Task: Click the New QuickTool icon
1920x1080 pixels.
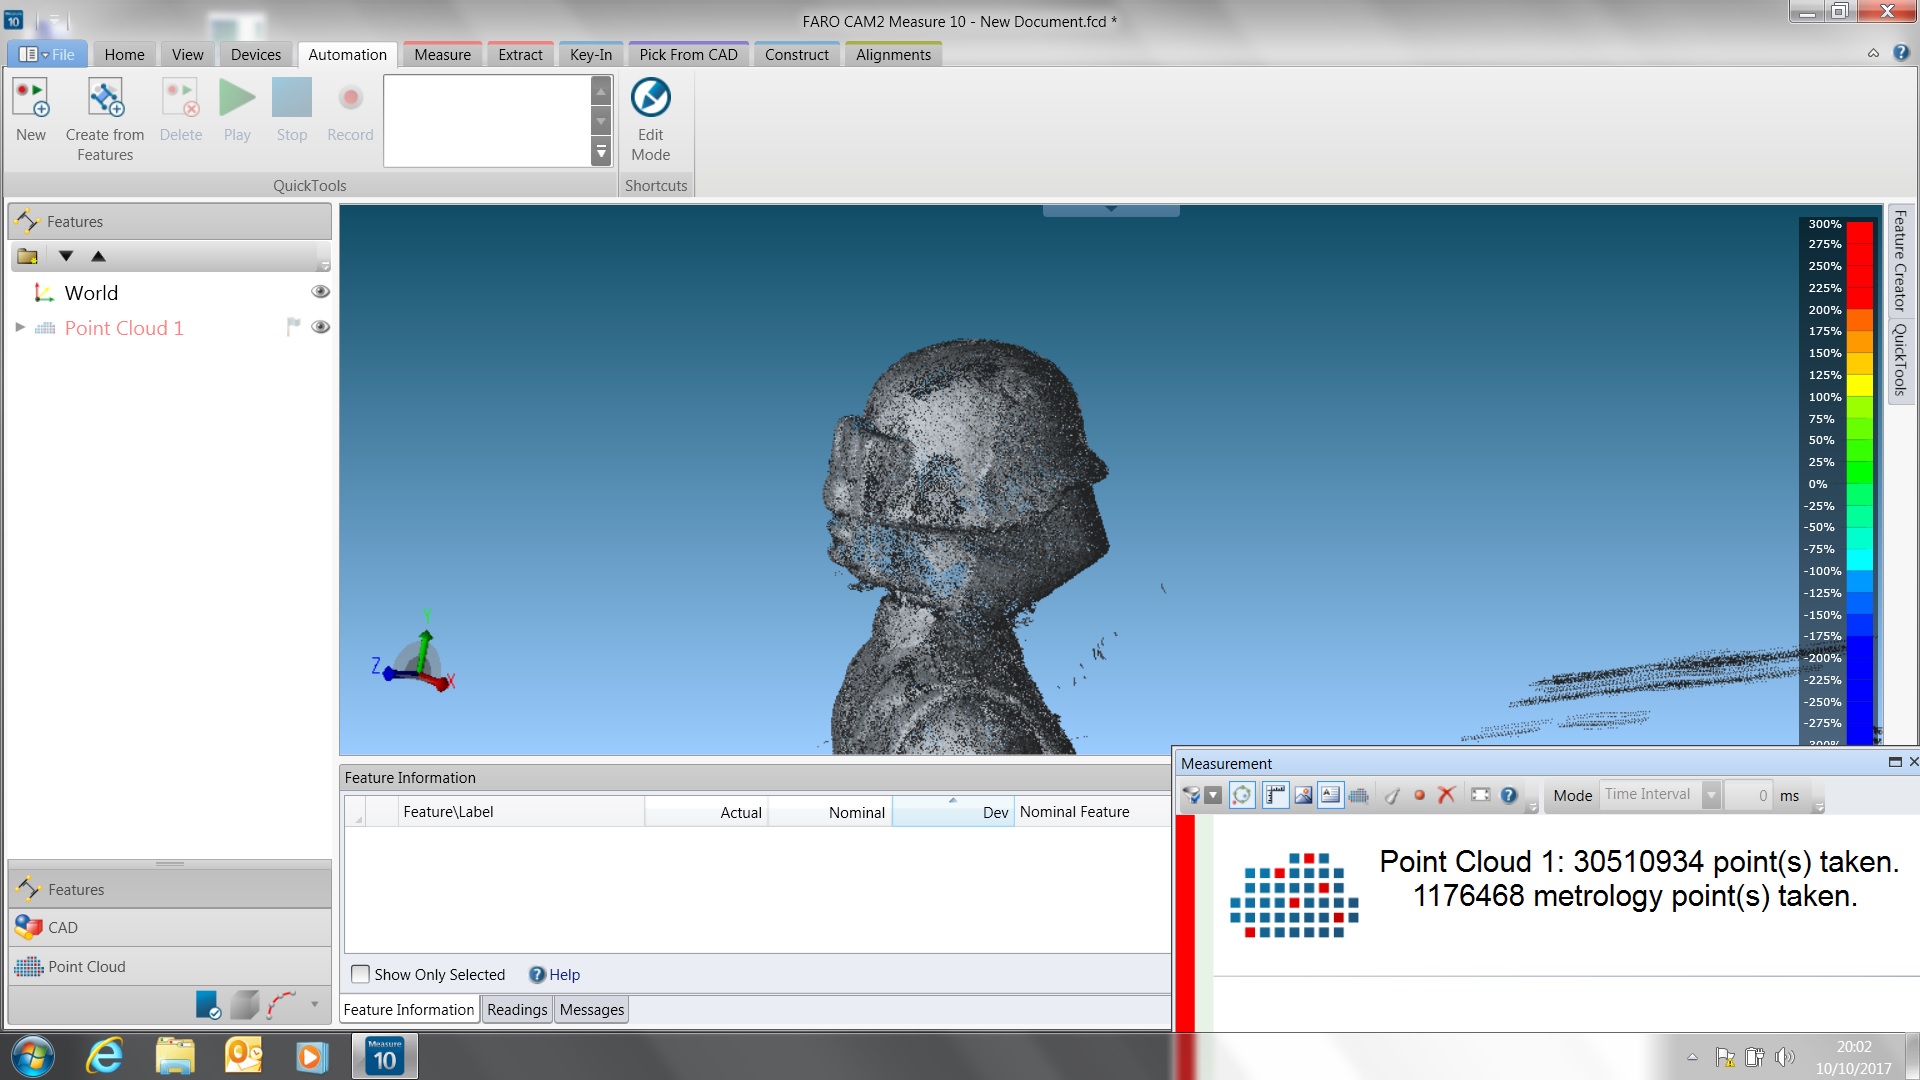Action: [x=31, y=98]
